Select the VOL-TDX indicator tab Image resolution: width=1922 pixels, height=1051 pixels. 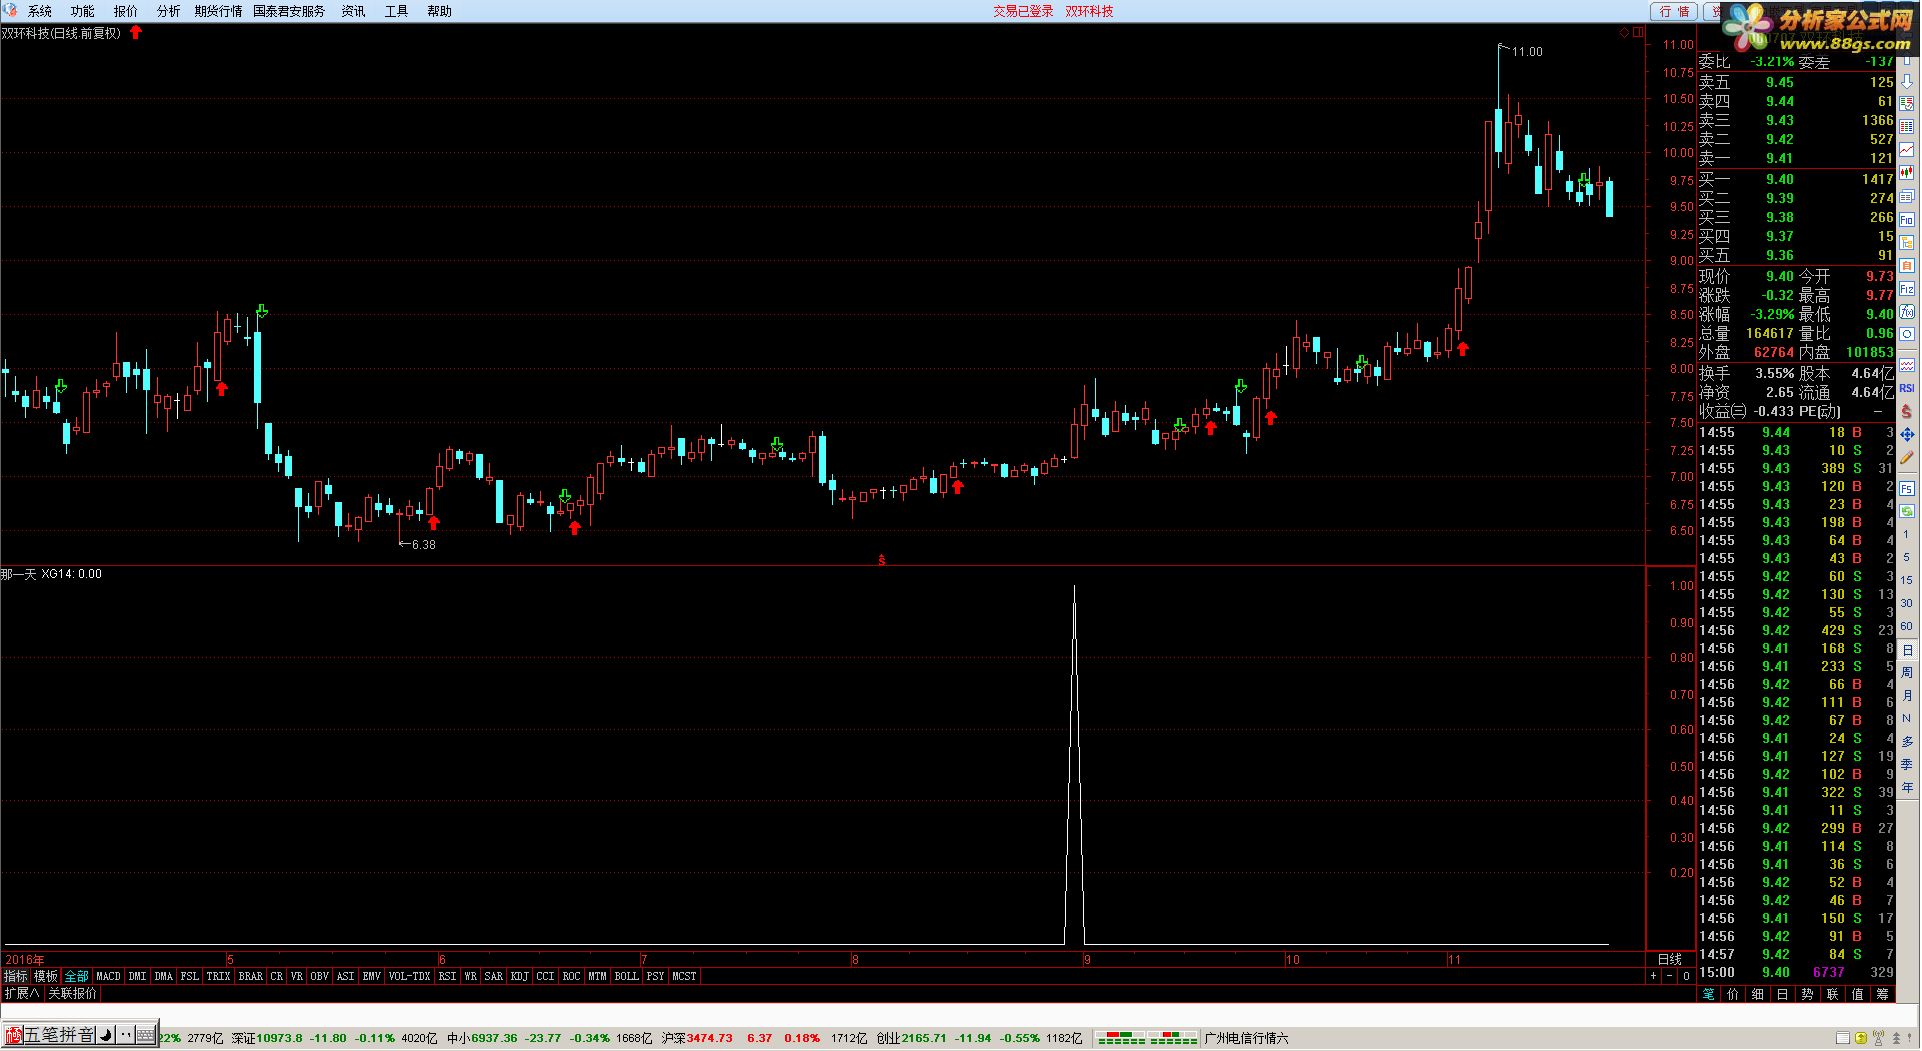click(x=409, y=976)
